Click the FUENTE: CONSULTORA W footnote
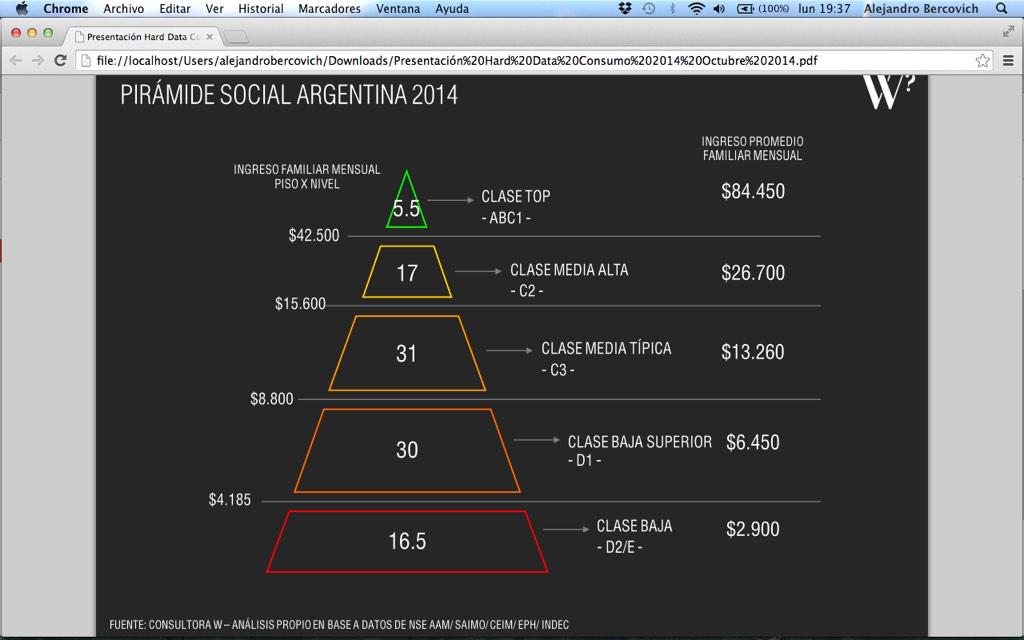This screenshot has width=1024, height=640. point(339,624)
